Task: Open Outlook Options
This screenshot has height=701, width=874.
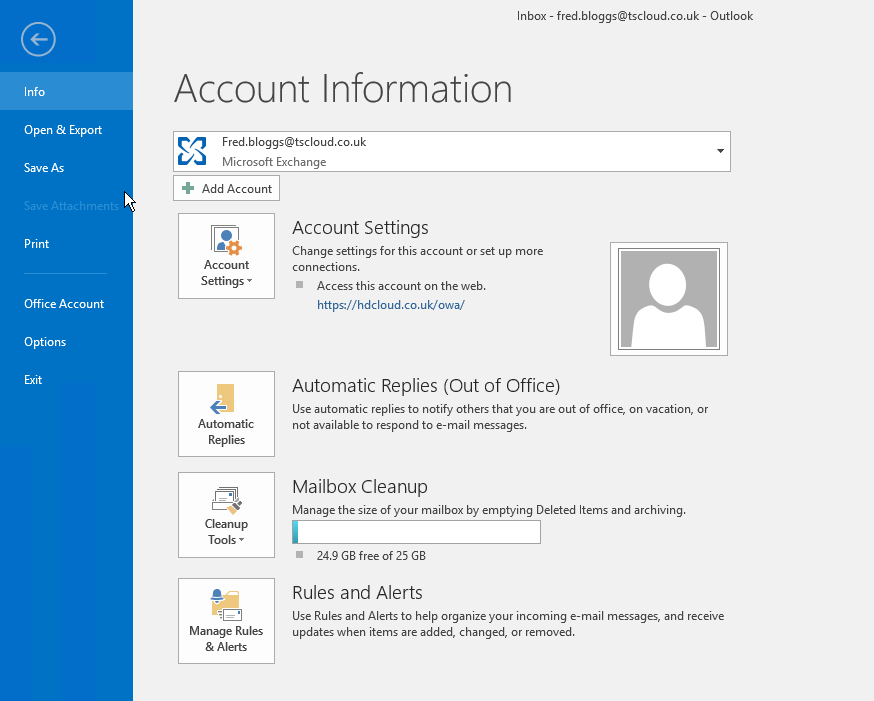Action: (x=66, y=342)
